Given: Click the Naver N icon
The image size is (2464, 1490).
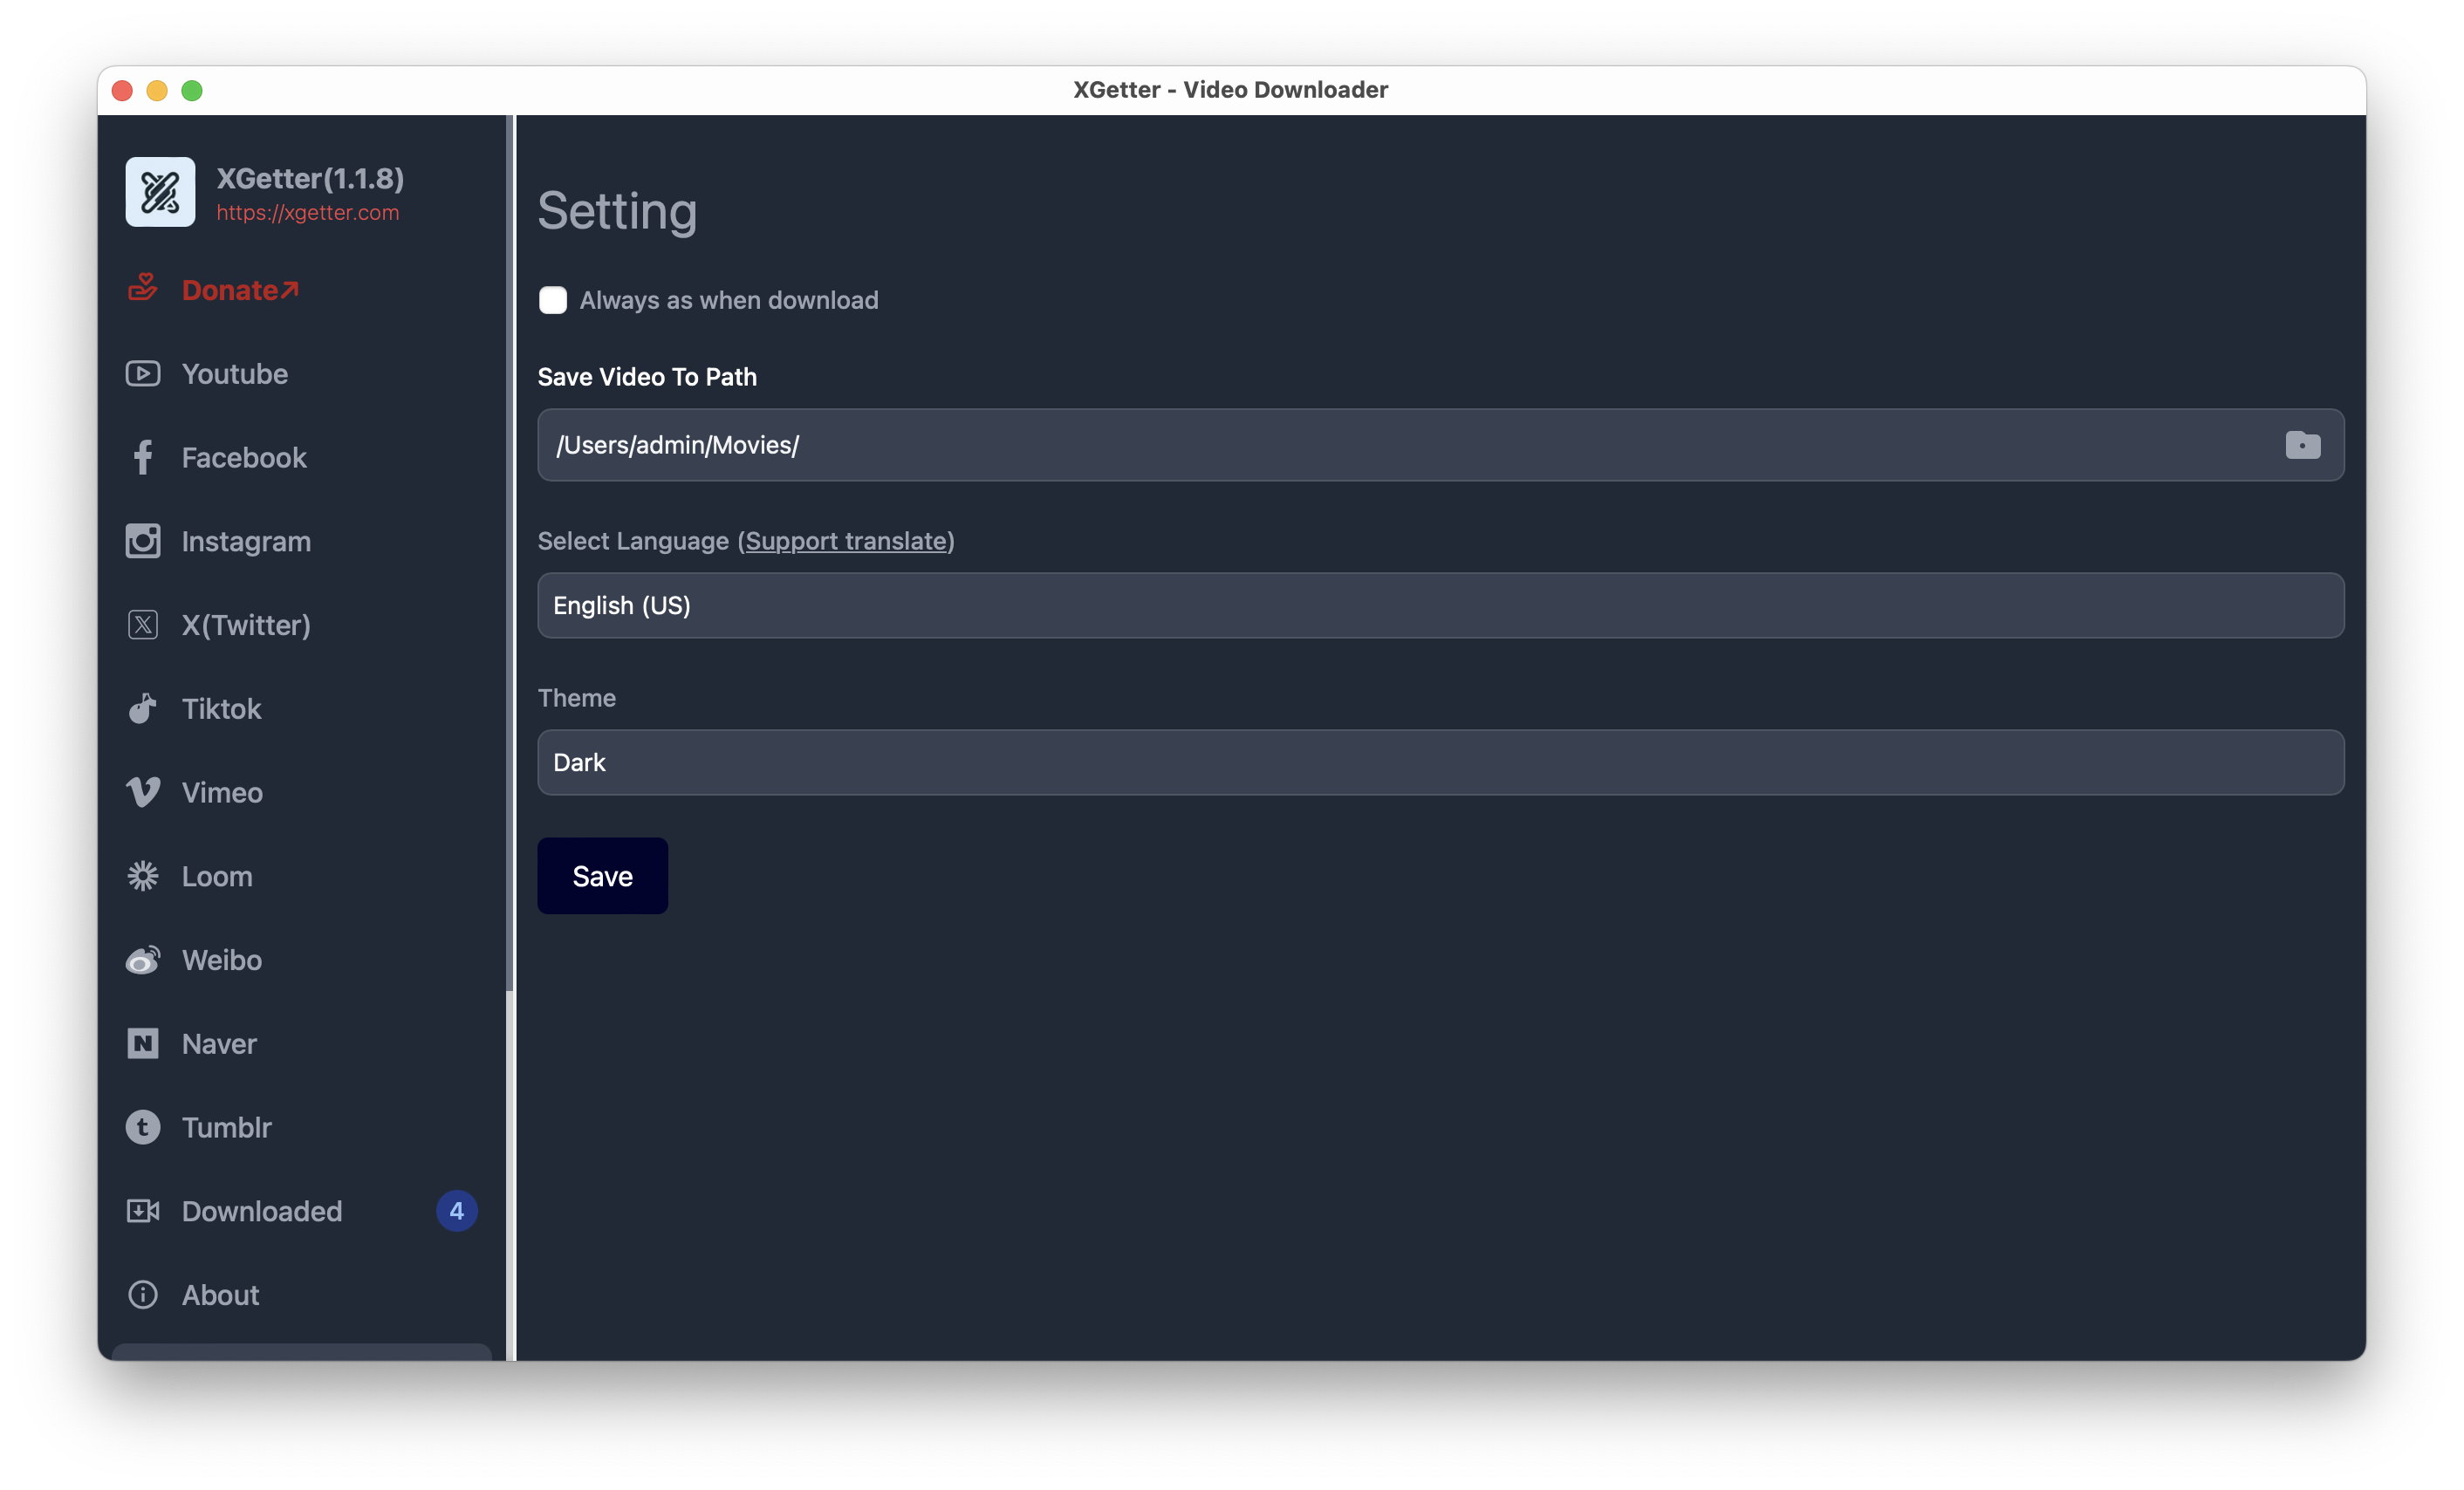Looking at the screenshot, I should click(143, 1044).
